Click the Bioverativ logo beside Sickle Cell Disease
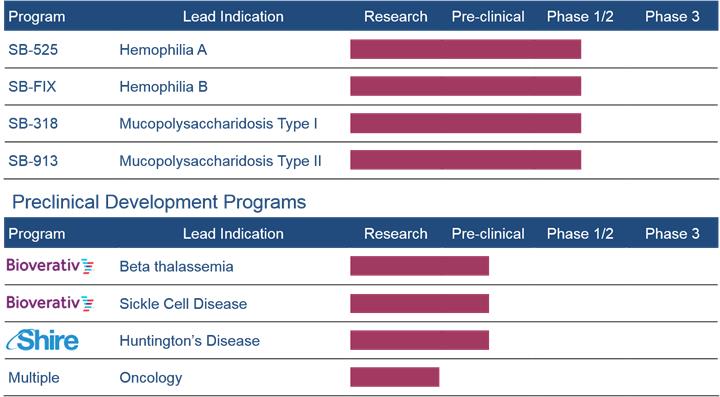The image size is (720, 397). tap(50, 303)
